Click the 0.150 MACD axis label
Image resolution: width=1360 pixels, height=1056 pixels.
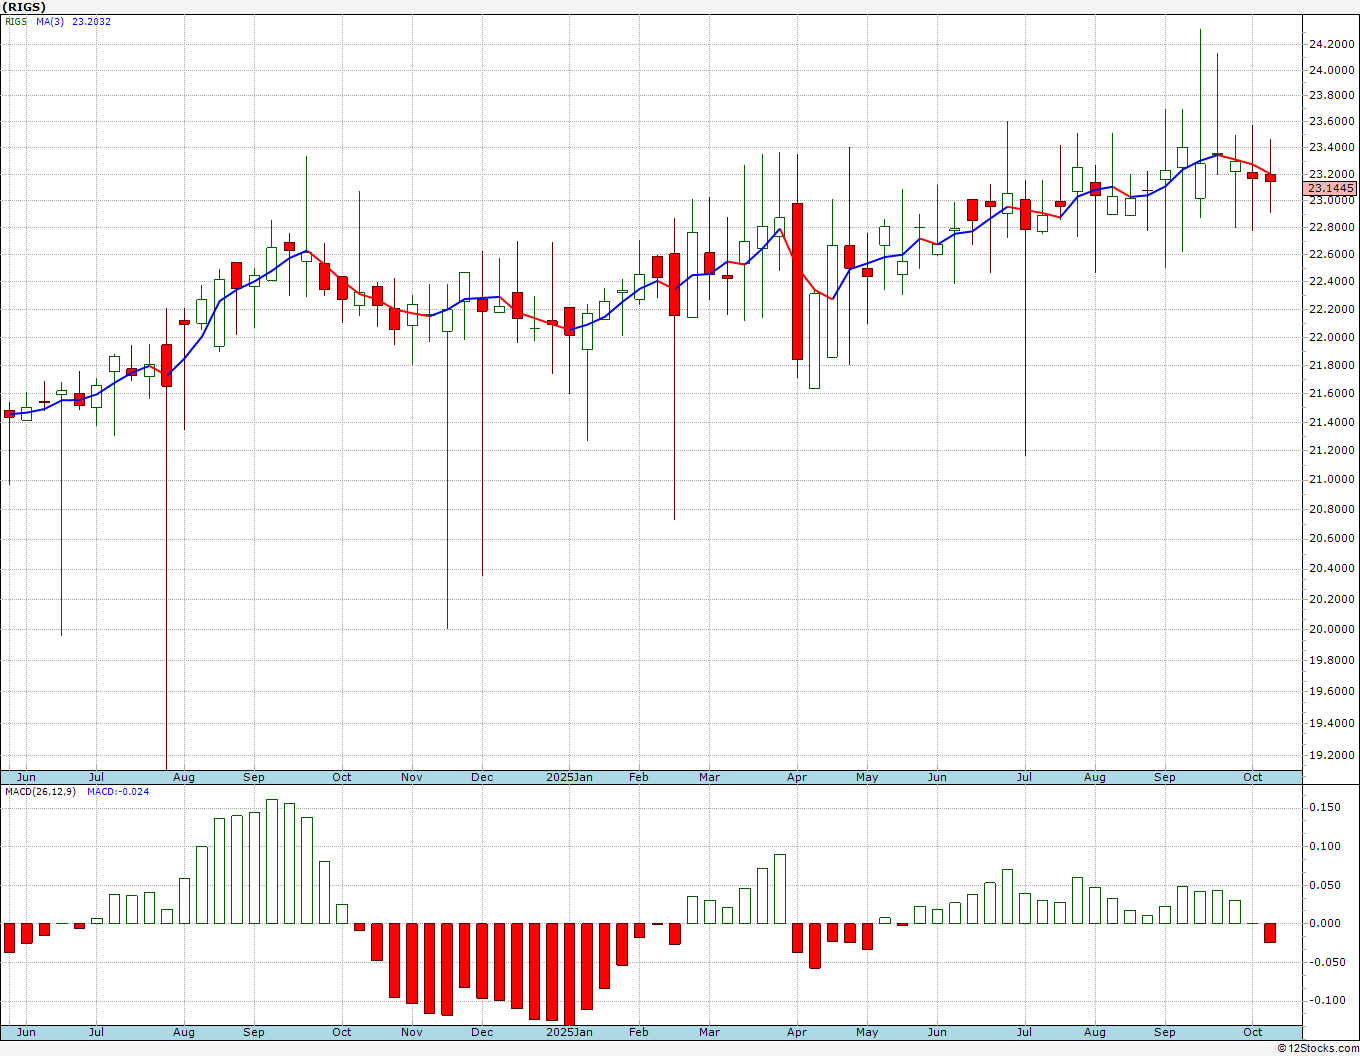tap(1325, 808)
